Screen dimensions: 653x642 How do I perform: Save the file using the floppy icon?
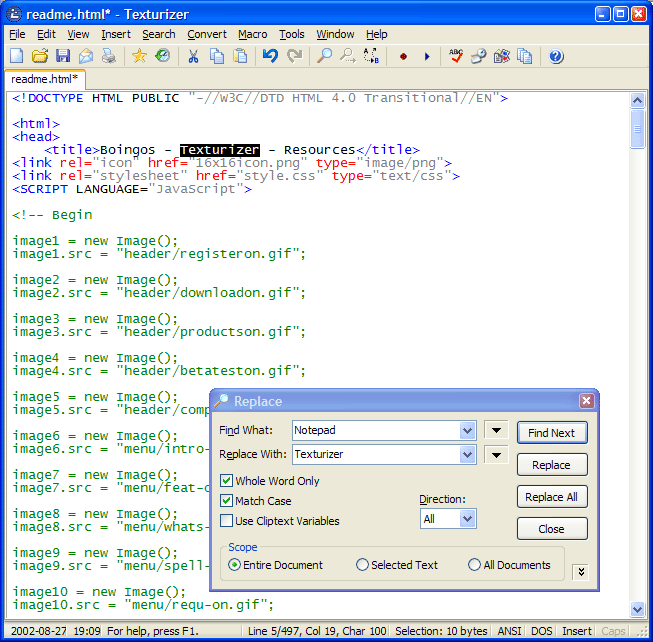pyautogui.click(x=63, y=56)
